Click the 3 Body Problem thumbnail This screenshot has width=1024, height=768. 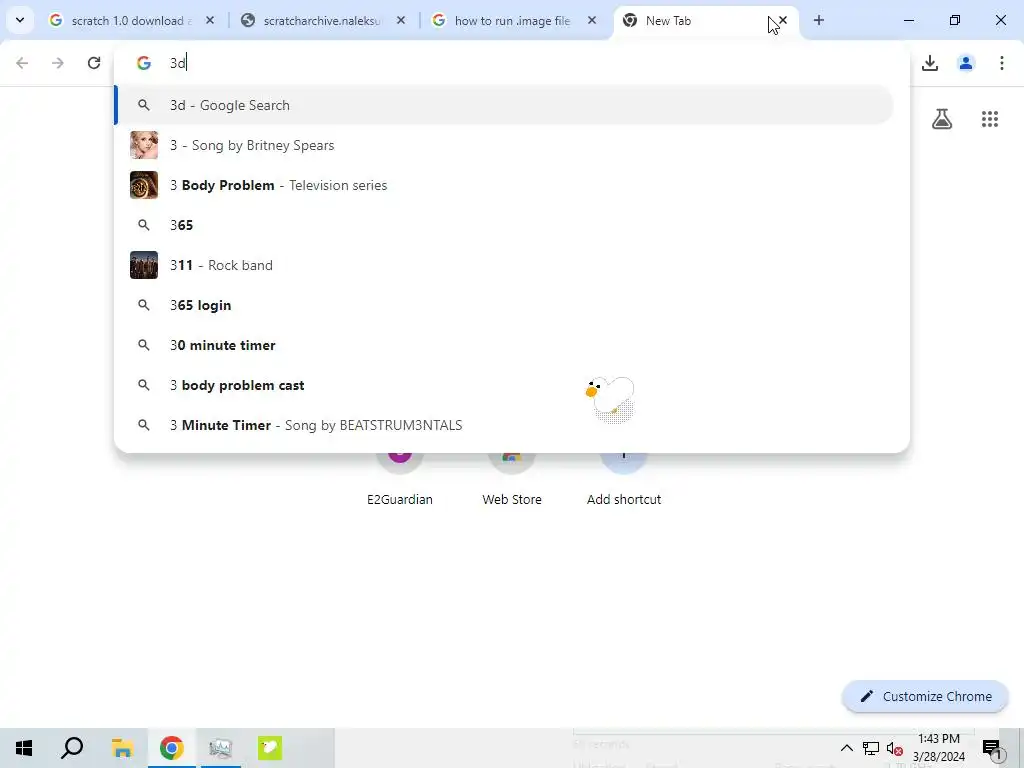(x=144, y=185)
